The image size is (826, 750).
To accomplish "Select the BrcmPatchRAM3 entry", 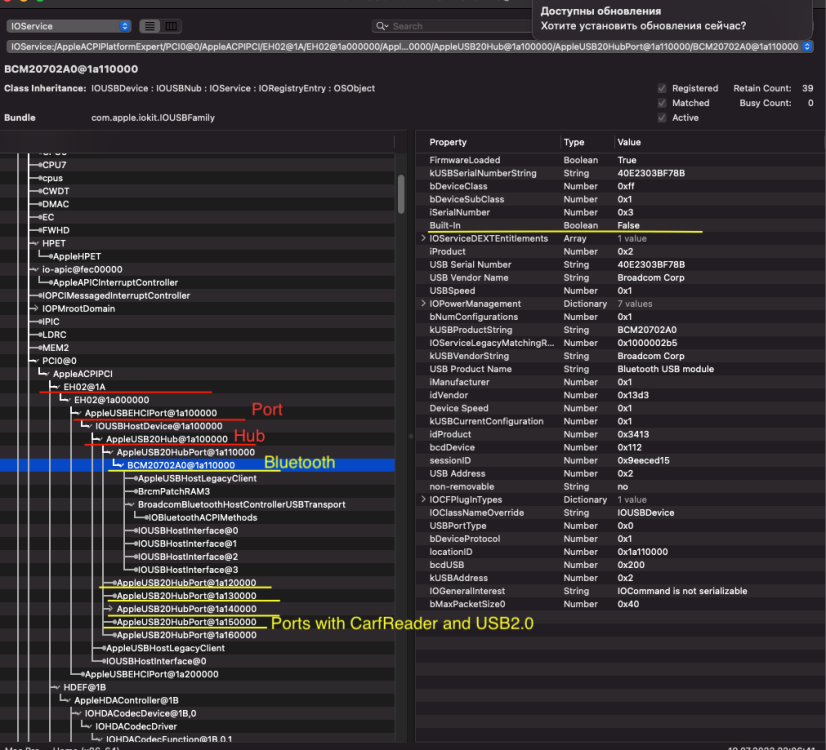I will pos(174,491).
